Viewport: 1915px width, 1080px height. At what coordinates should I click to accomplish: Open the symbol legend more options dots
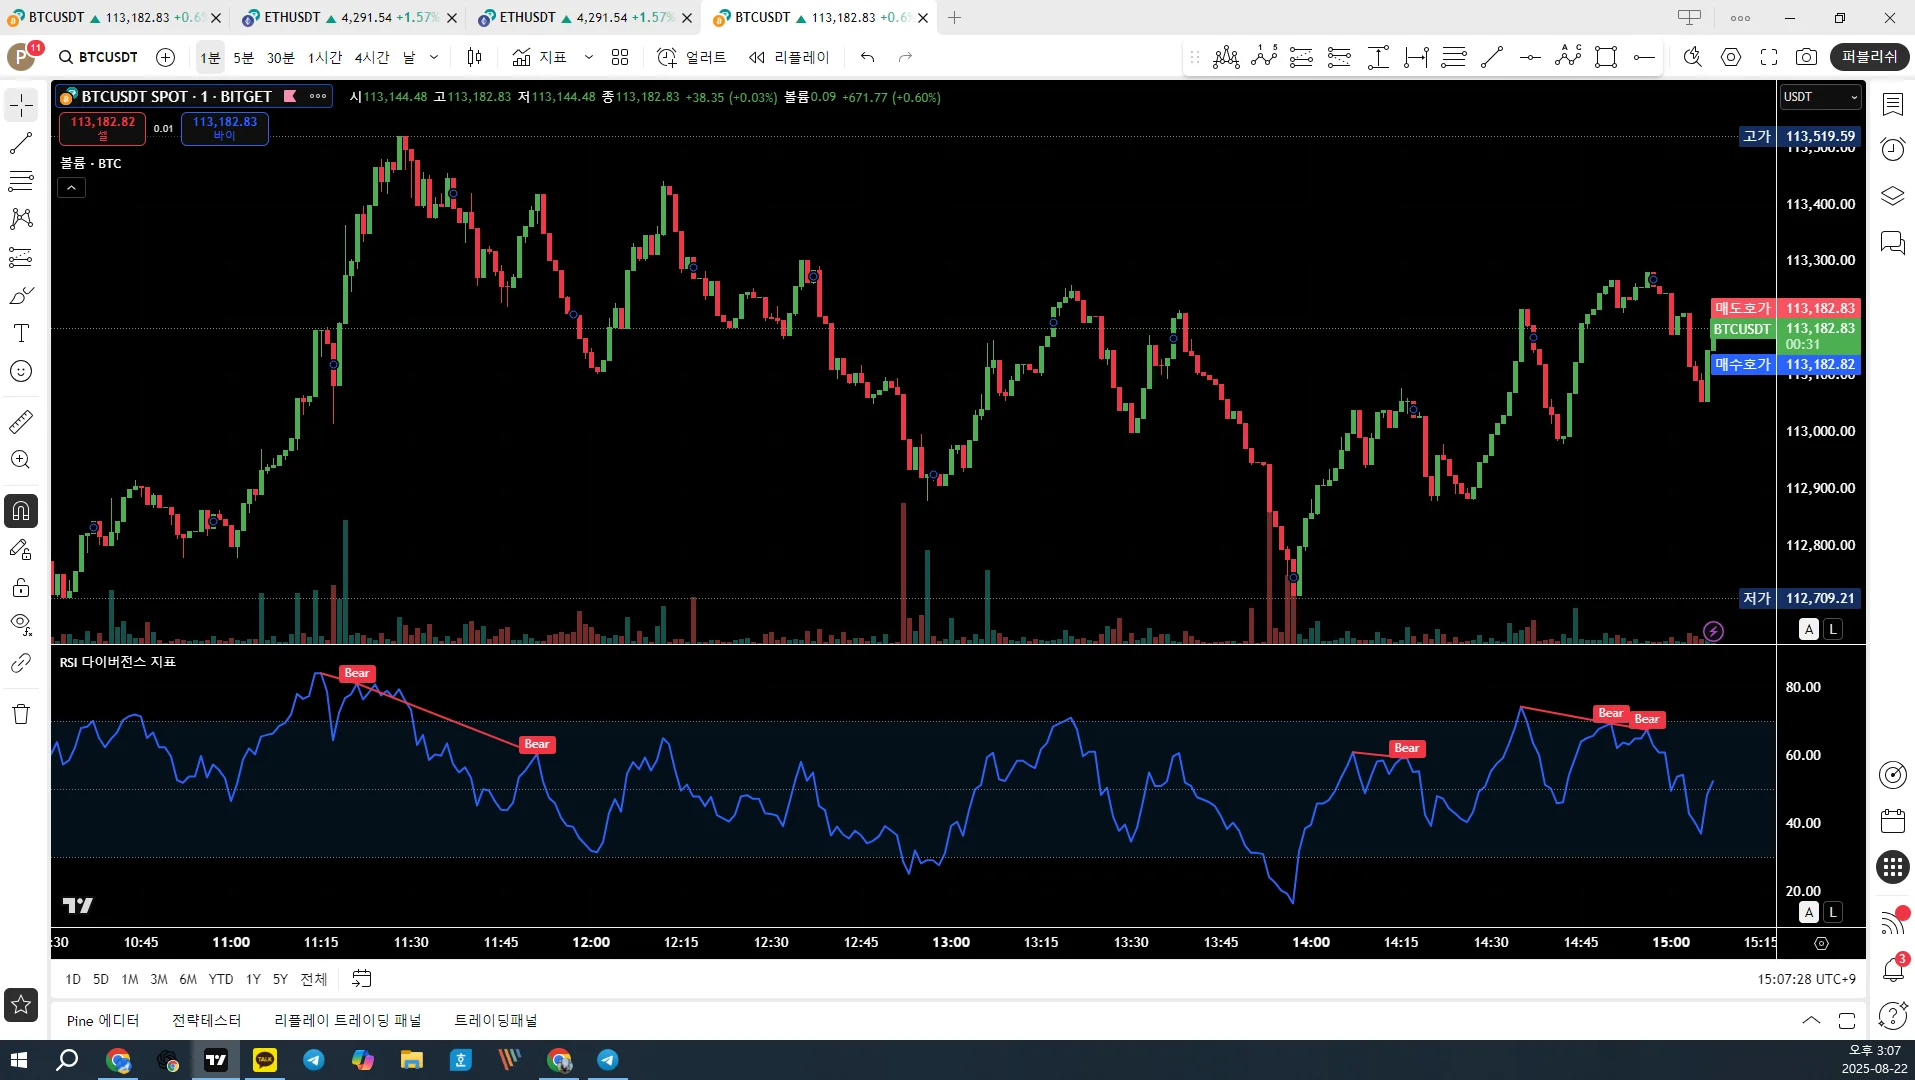click(x=318, y=96)
